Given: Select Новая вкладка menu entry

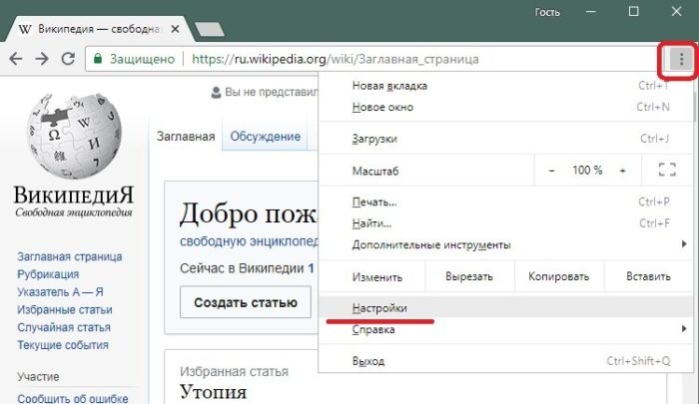Looking at the screenshot, I should click(506, 86).
